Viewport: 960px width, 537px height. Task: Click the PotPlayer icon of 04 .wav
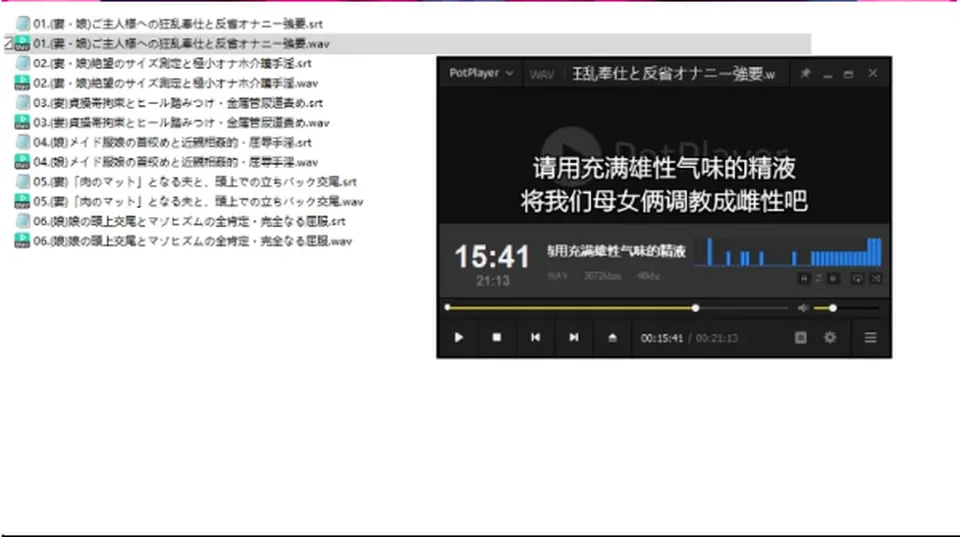point(22,162)
